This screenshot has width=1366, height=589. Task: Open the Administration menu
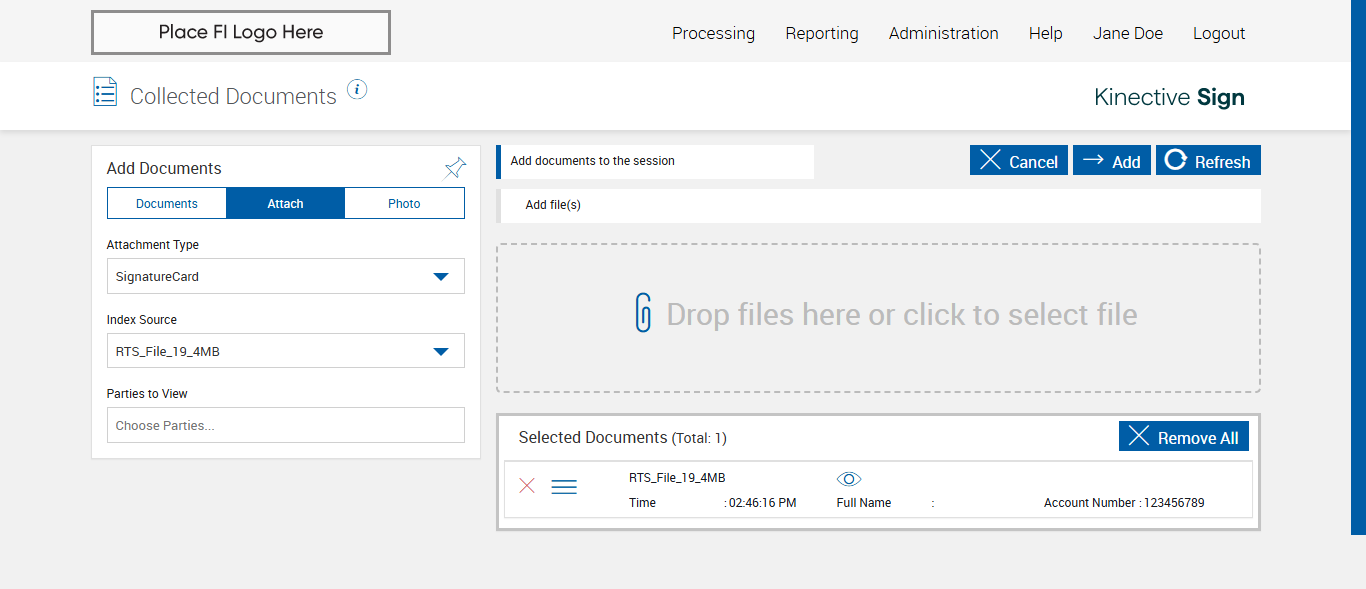click(x=943, y=33)
